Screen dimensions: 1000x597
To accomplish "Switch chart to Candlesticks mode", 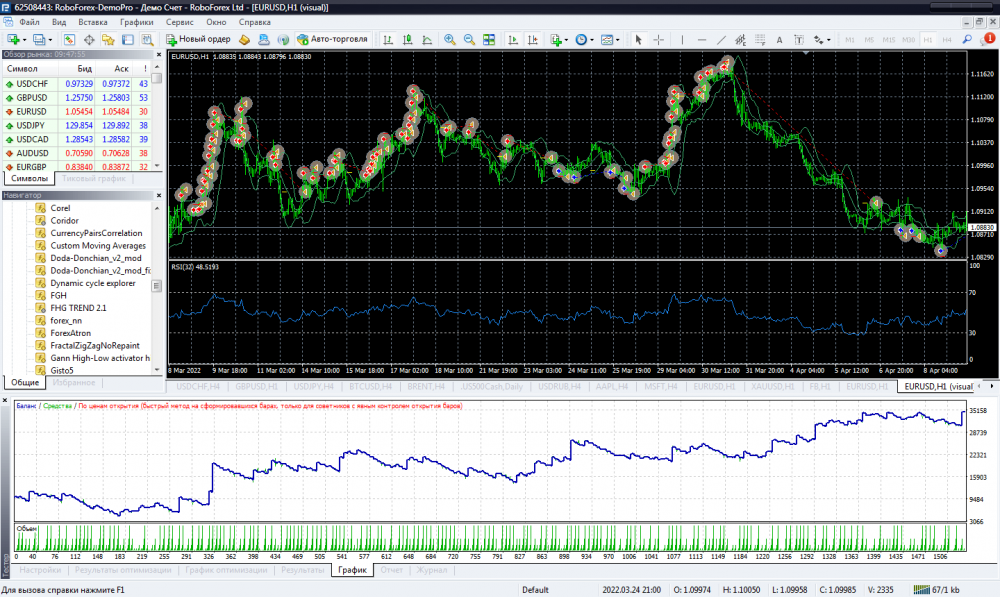I will coord(408,40).
